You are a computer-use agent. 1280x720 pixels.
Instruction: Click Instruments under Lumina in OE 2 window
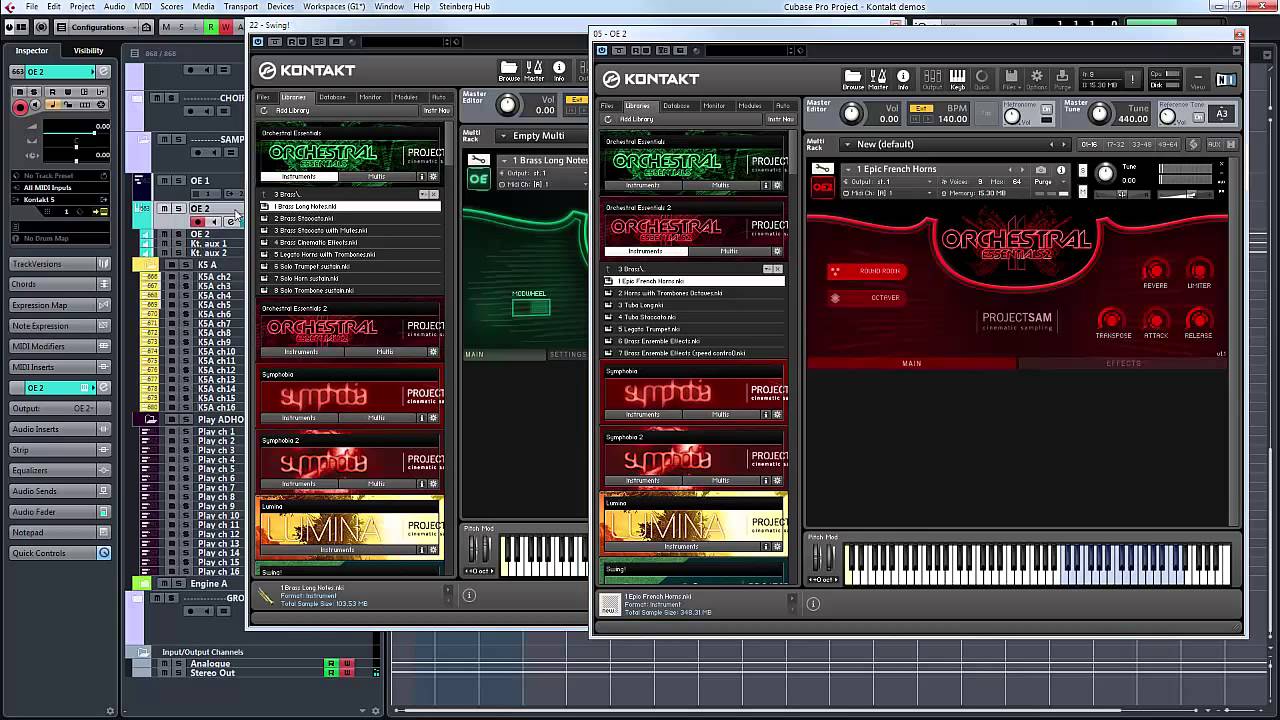coord(681,547)
